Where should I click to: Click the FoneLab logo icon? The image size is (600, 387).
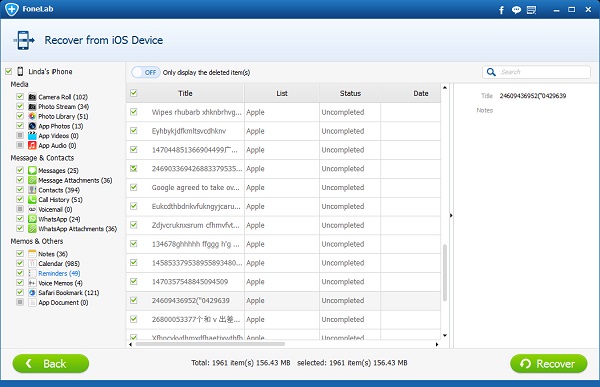pyautogui.click(x=12, y=9)
